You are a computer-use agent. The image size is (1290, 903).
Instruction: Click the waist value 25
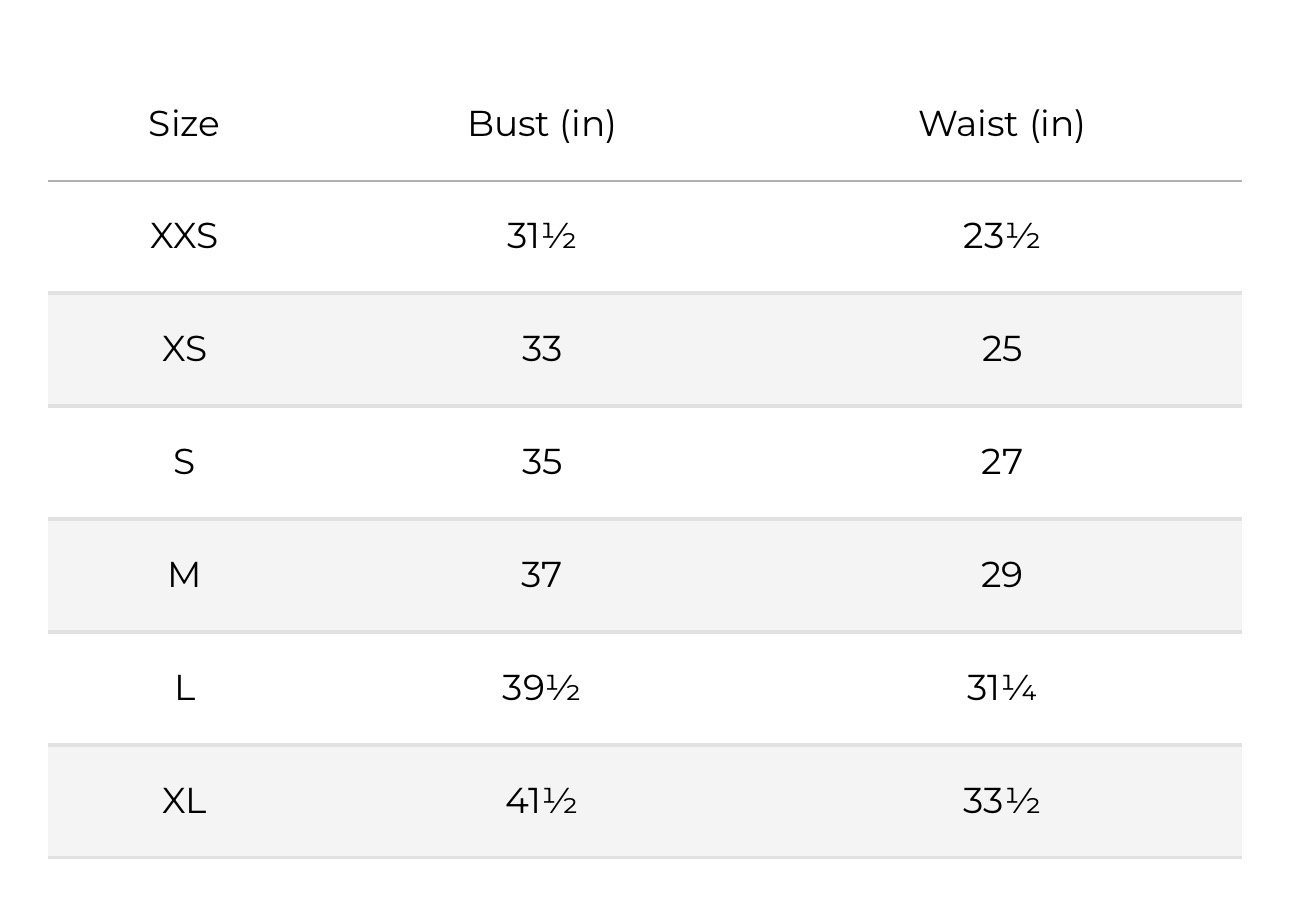coord(1001,349)
